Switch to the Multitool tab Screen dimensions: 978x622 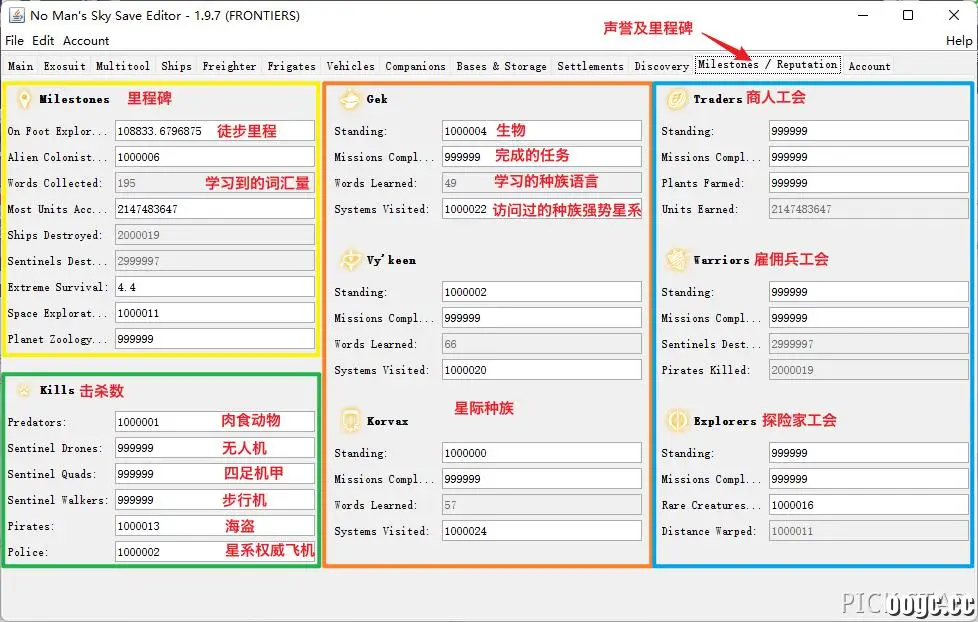coord(123,66)
